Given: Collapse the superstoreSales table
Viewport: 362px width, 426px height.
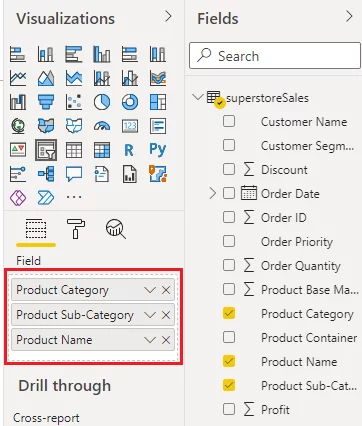Looking at the screenshot, I should click(x=198, y=97).
